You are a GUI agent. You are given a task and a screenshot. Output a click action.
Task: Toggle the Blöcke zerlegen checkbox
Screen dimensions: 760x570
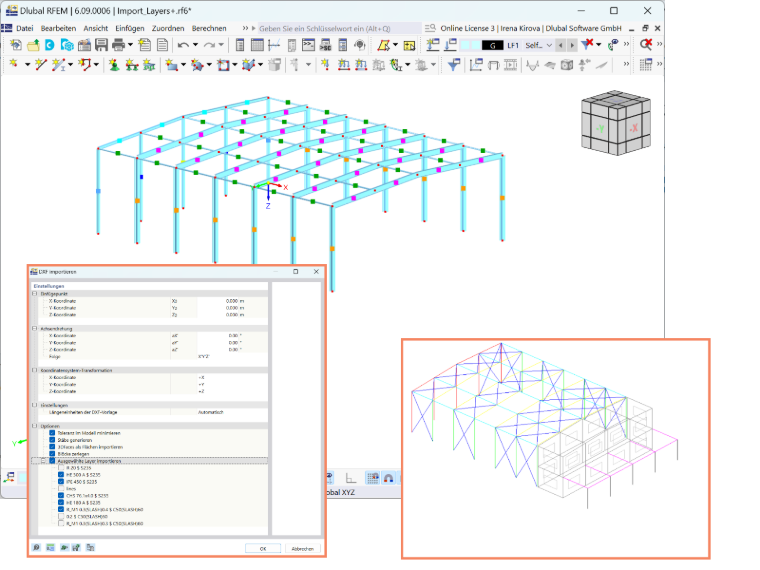click(x=52, y=454)
